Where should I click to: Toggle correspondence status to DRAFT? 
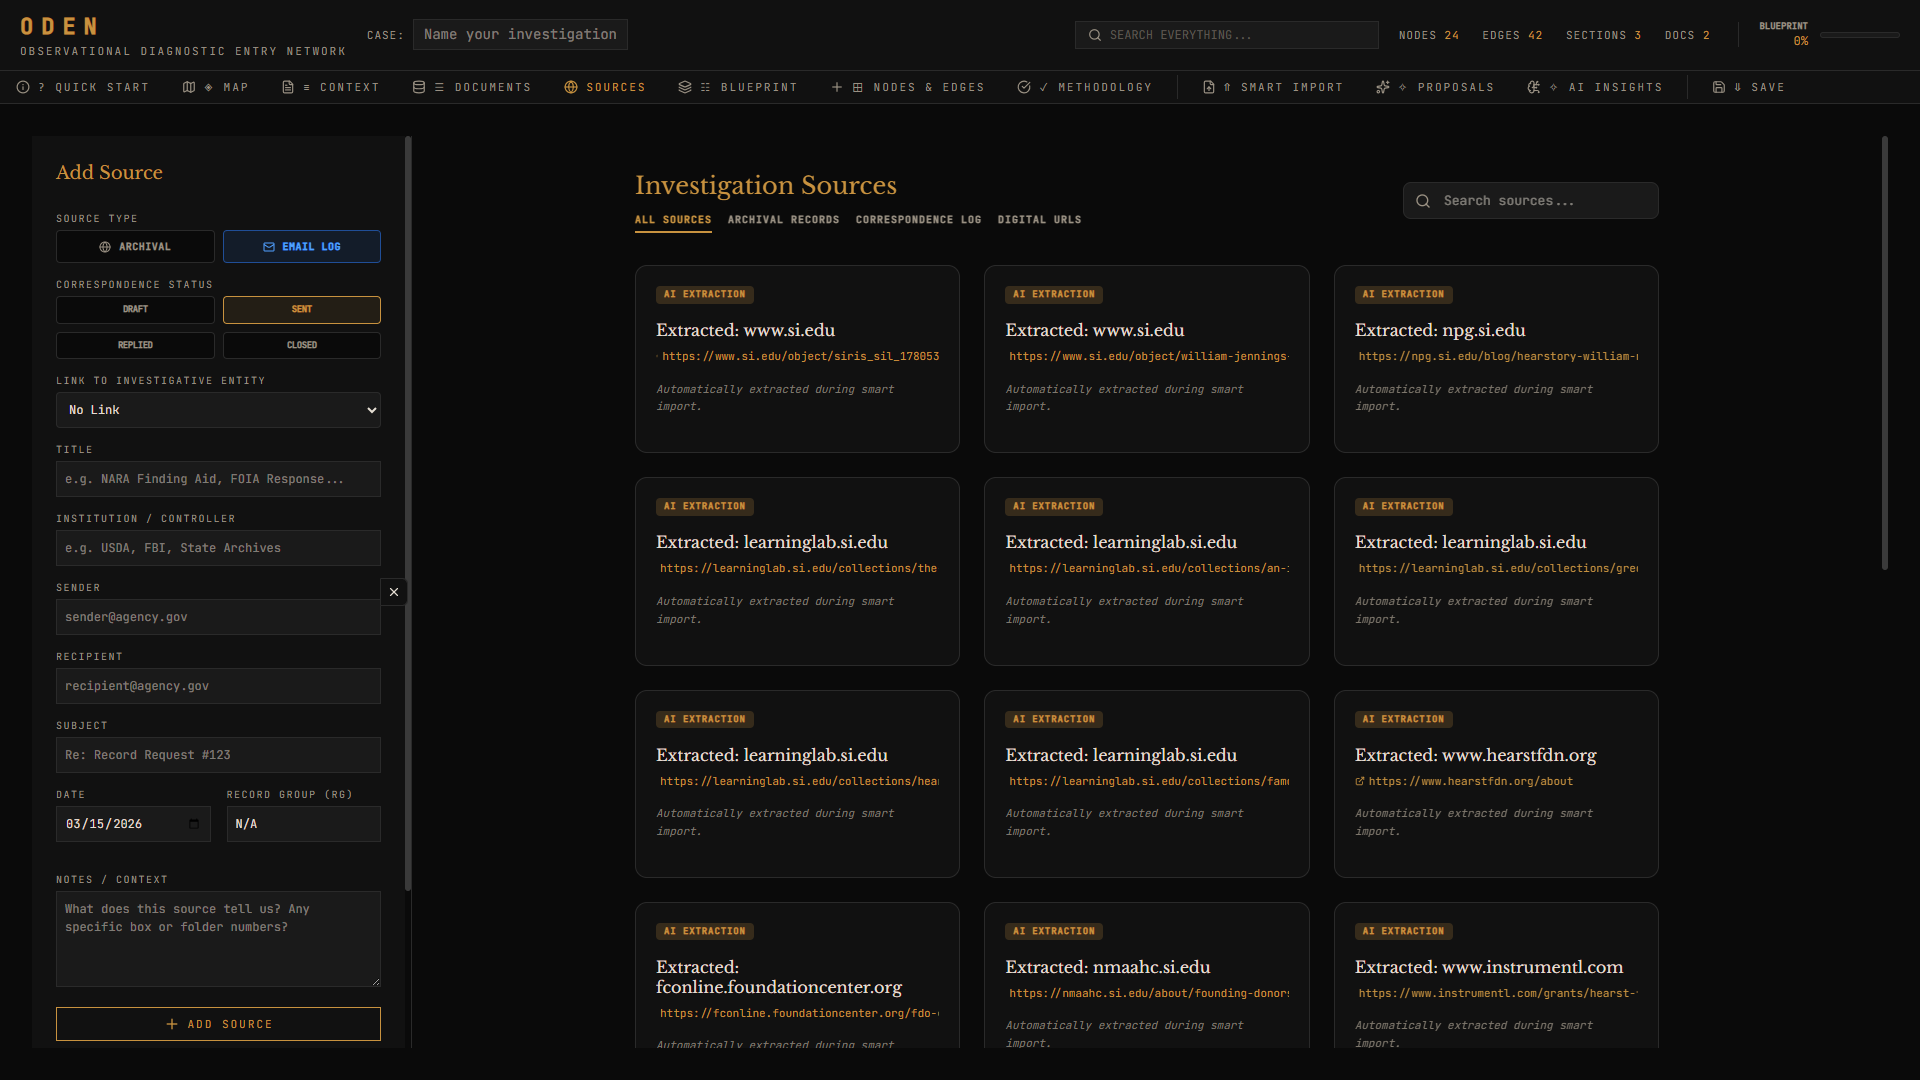[x=135, y=309]
